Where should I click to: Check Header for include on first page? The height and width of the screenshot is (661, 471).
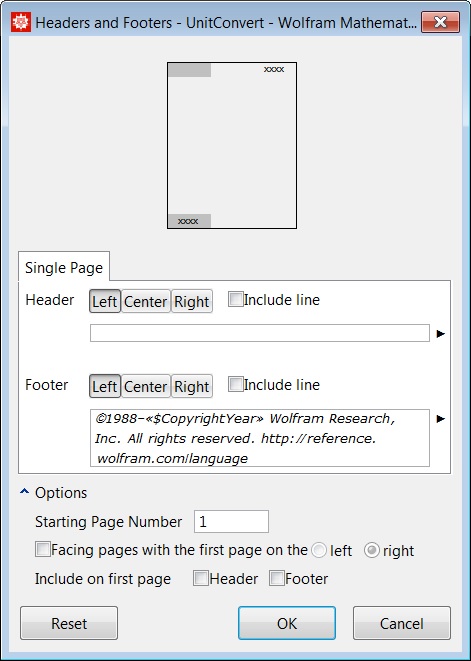(x=200, y=578)
